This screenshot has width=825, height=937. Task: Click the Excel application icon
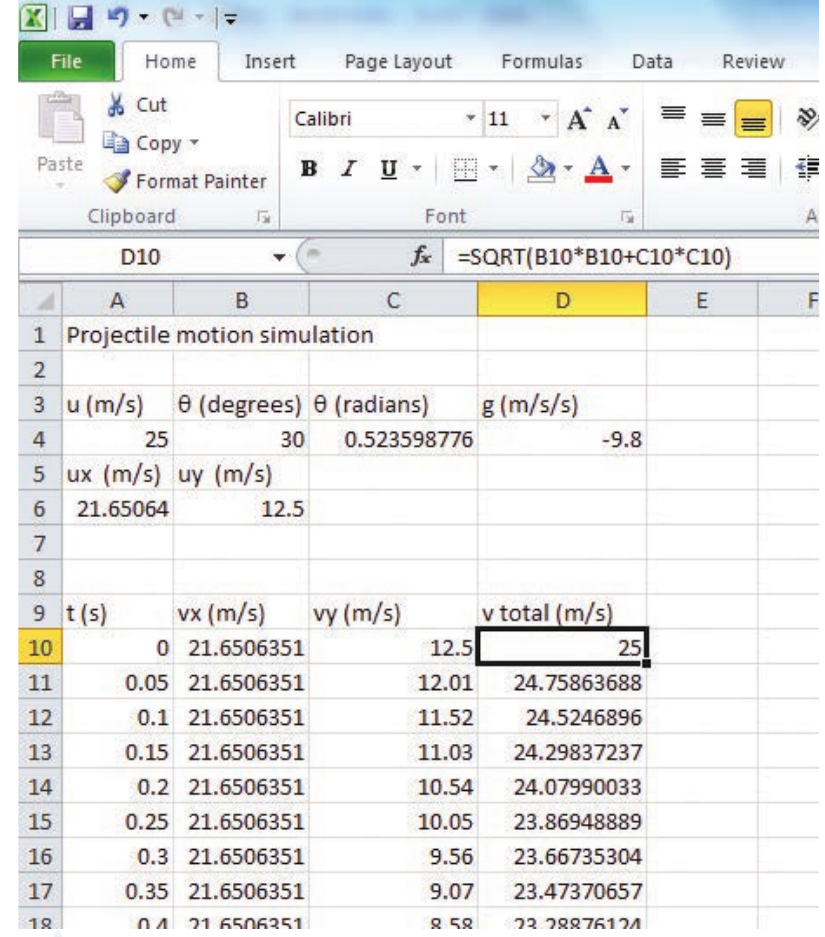pos(33,17)
